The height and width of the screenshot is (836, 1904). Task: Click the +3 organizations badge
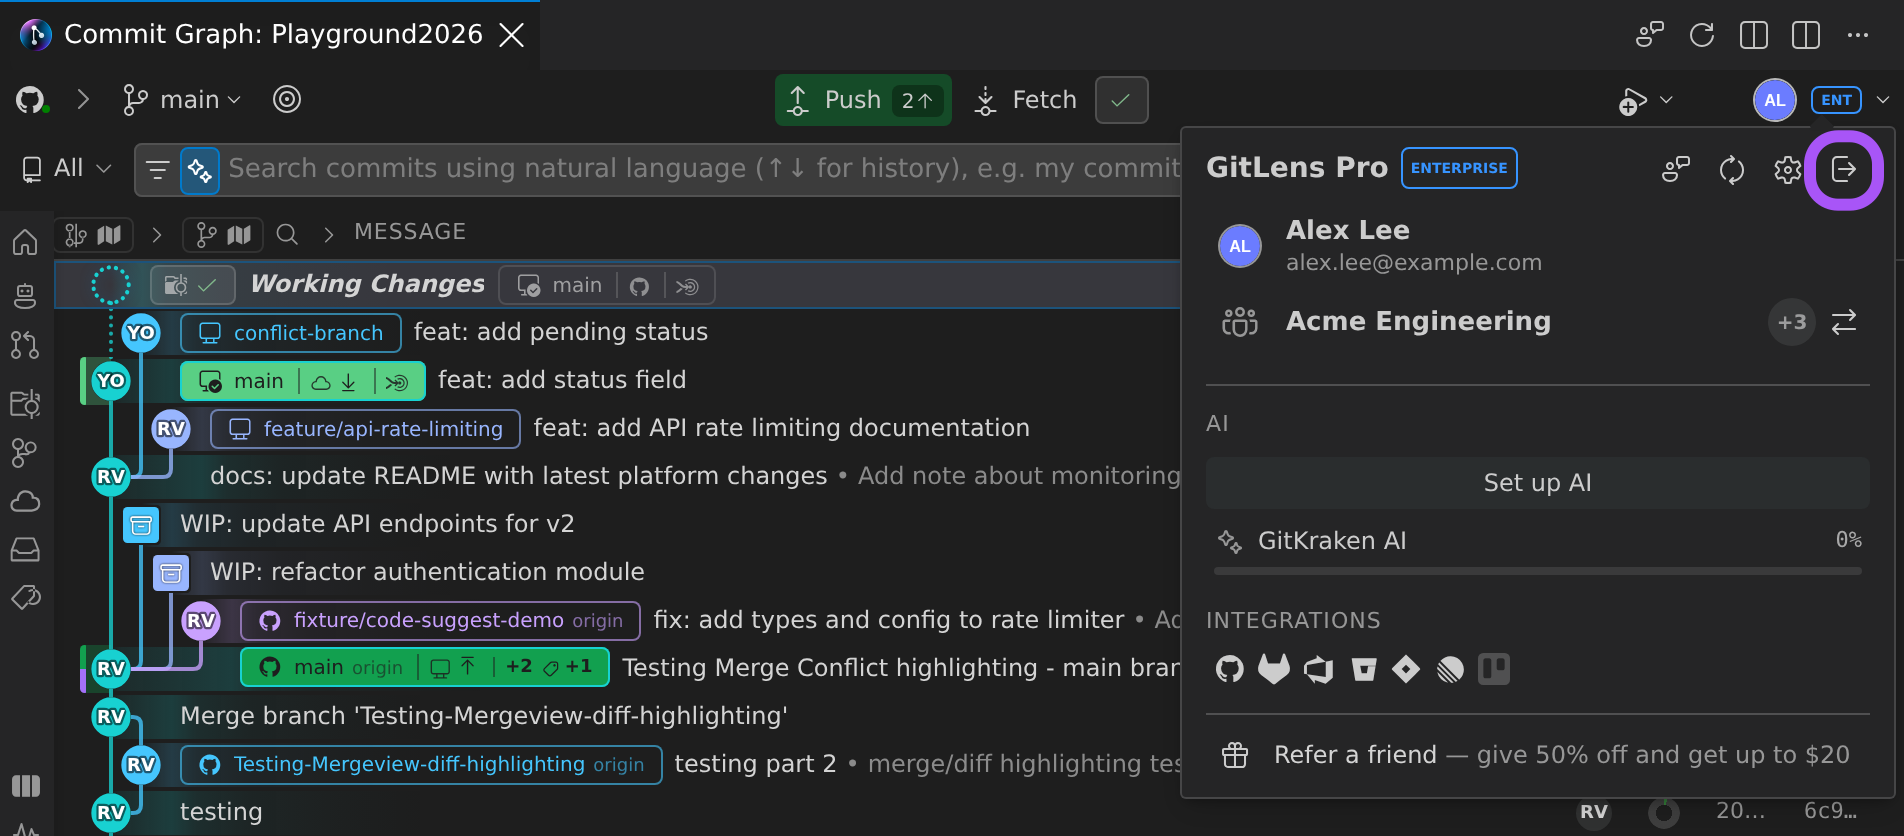point(1791,322)
